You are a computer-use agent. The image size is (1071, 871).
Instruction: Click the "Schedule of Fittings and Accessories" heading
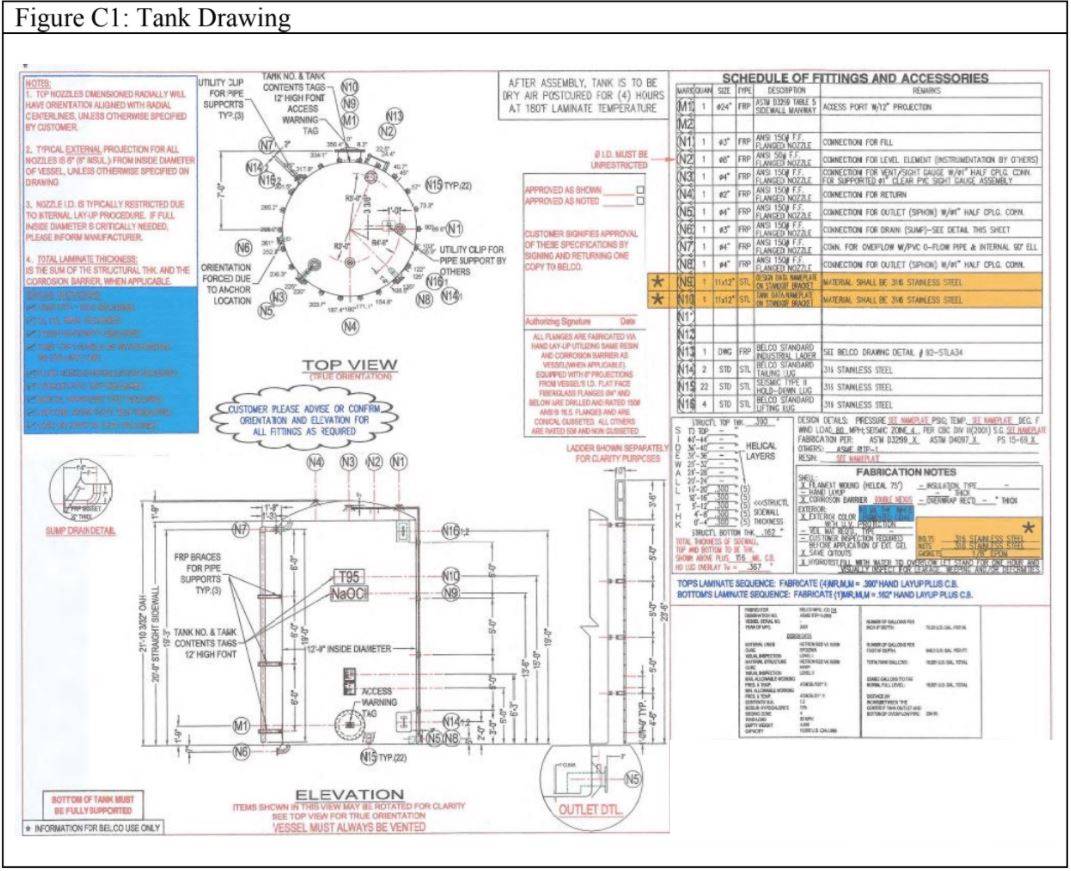pyautogui.click(x=855, y=78)
